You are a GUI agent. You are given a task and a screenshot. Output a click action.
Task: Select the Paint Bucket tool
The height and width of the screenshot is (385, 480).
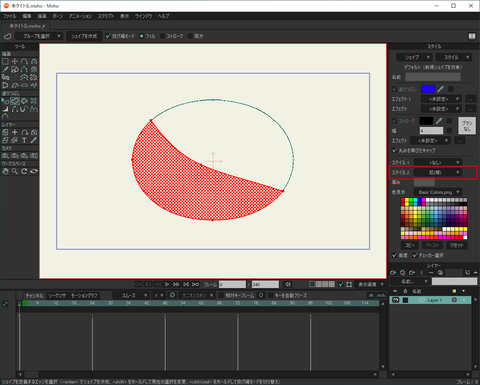tap(24, 101)
